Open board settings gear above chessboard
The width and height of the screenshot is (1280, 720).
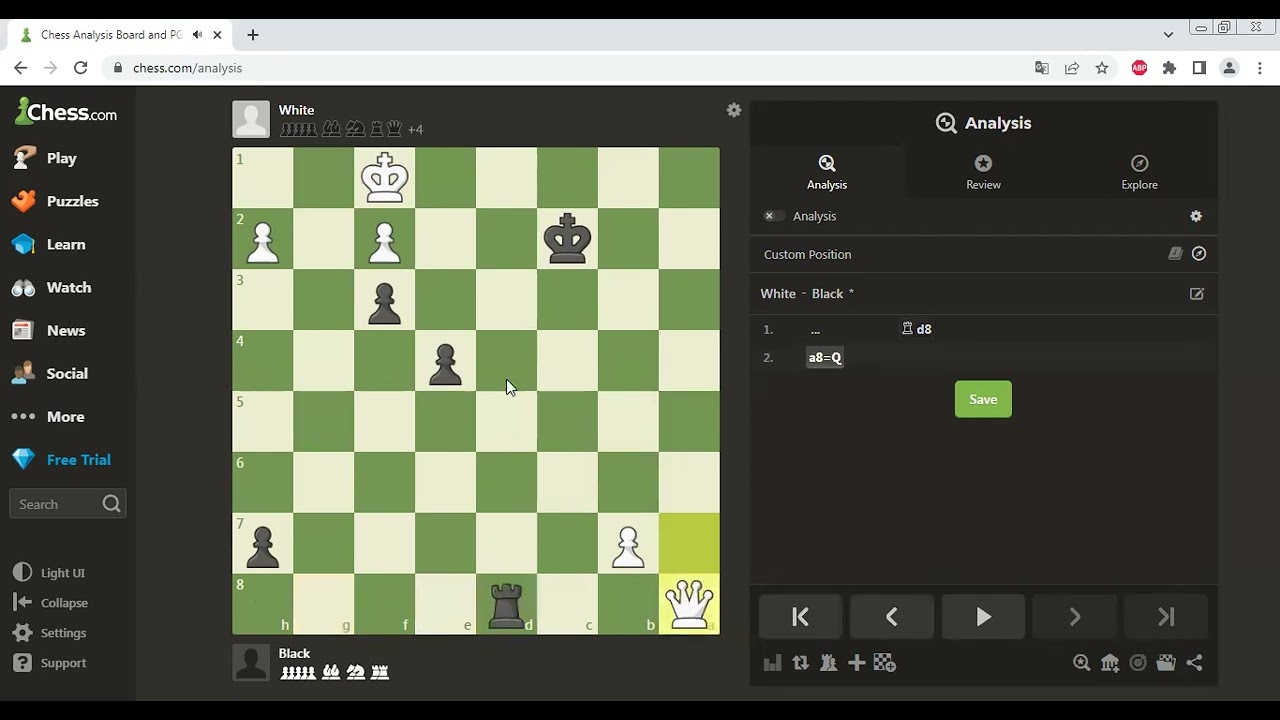pyautogui.click(x=734, y=110)
